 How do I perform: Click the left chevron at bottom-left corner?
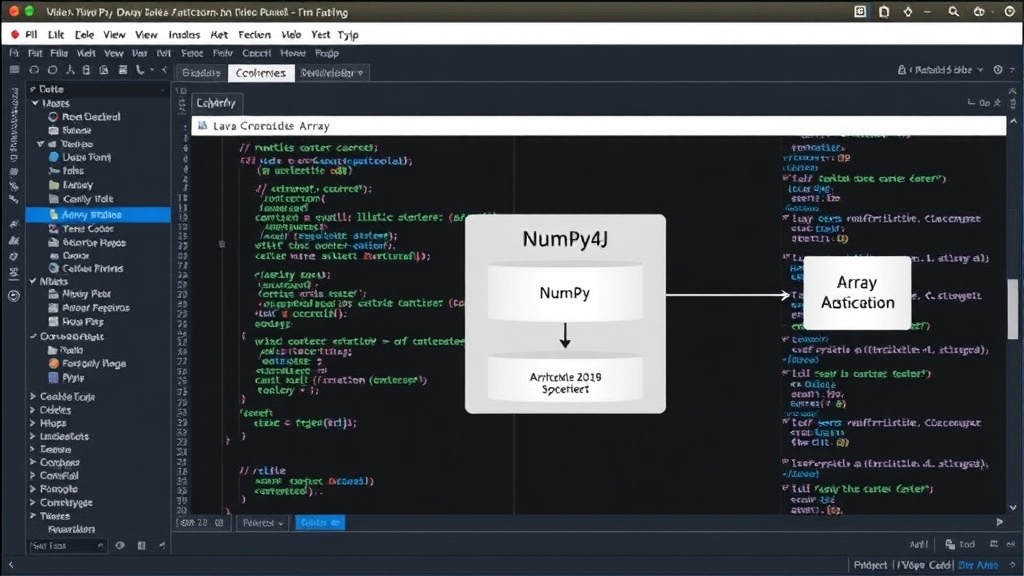pyautogui.click(x=11, y=565)
